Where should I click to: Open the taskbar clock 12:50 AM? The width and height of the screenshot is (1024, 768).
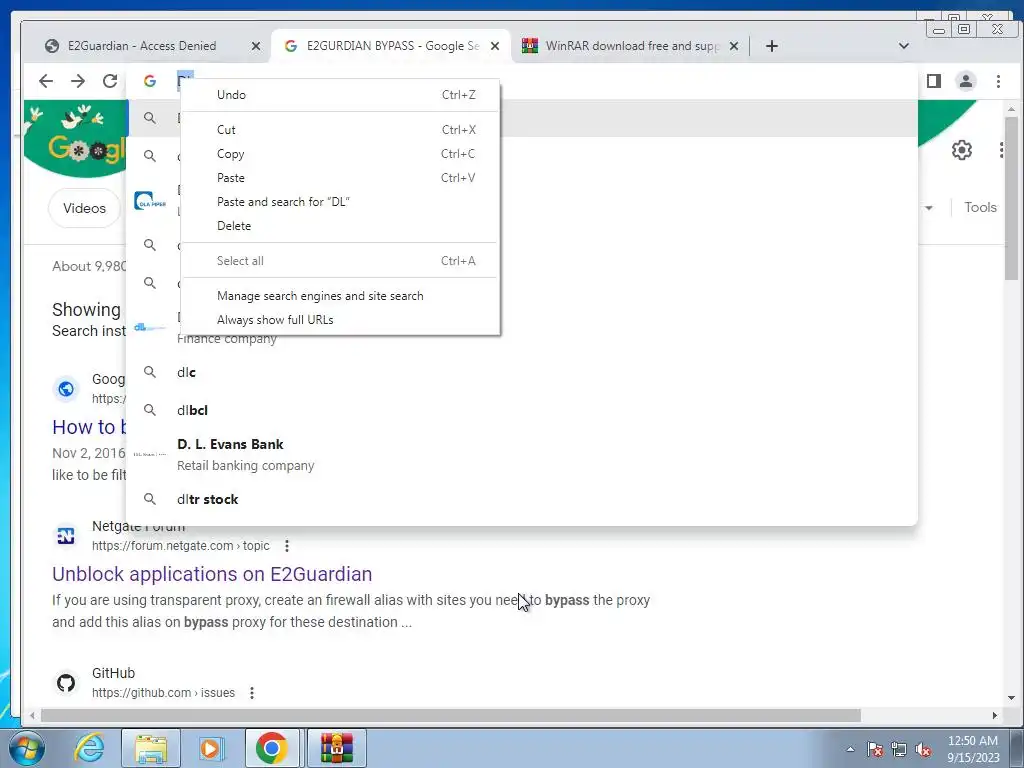click(973, 749)
